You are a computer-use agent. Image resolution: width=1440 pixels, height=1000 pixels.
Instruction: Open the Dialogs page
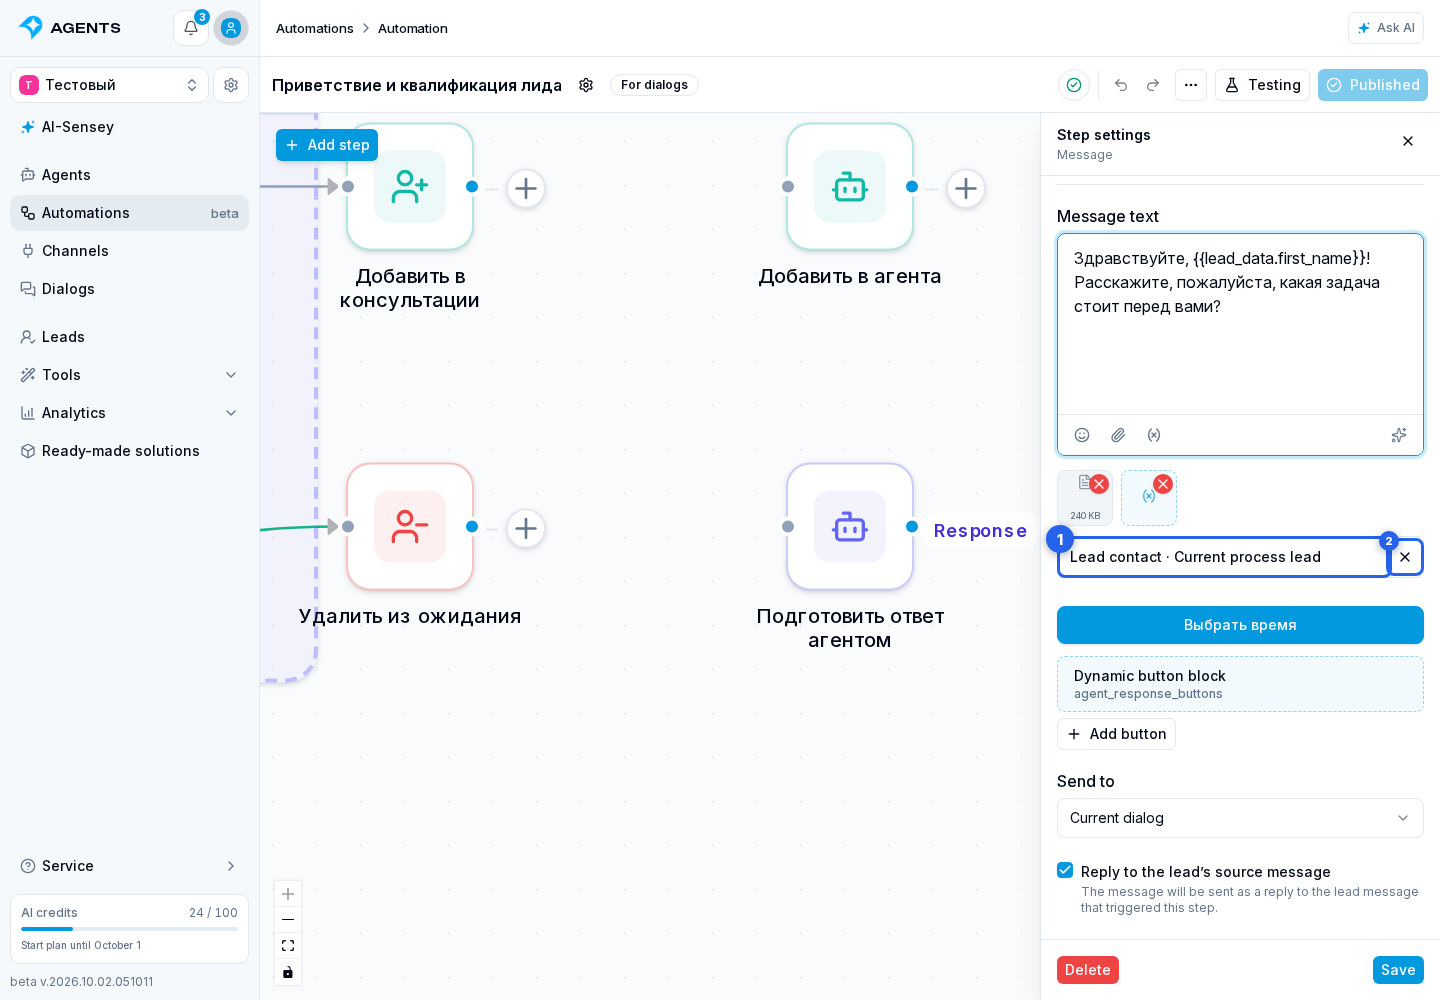tap(130, 289)
